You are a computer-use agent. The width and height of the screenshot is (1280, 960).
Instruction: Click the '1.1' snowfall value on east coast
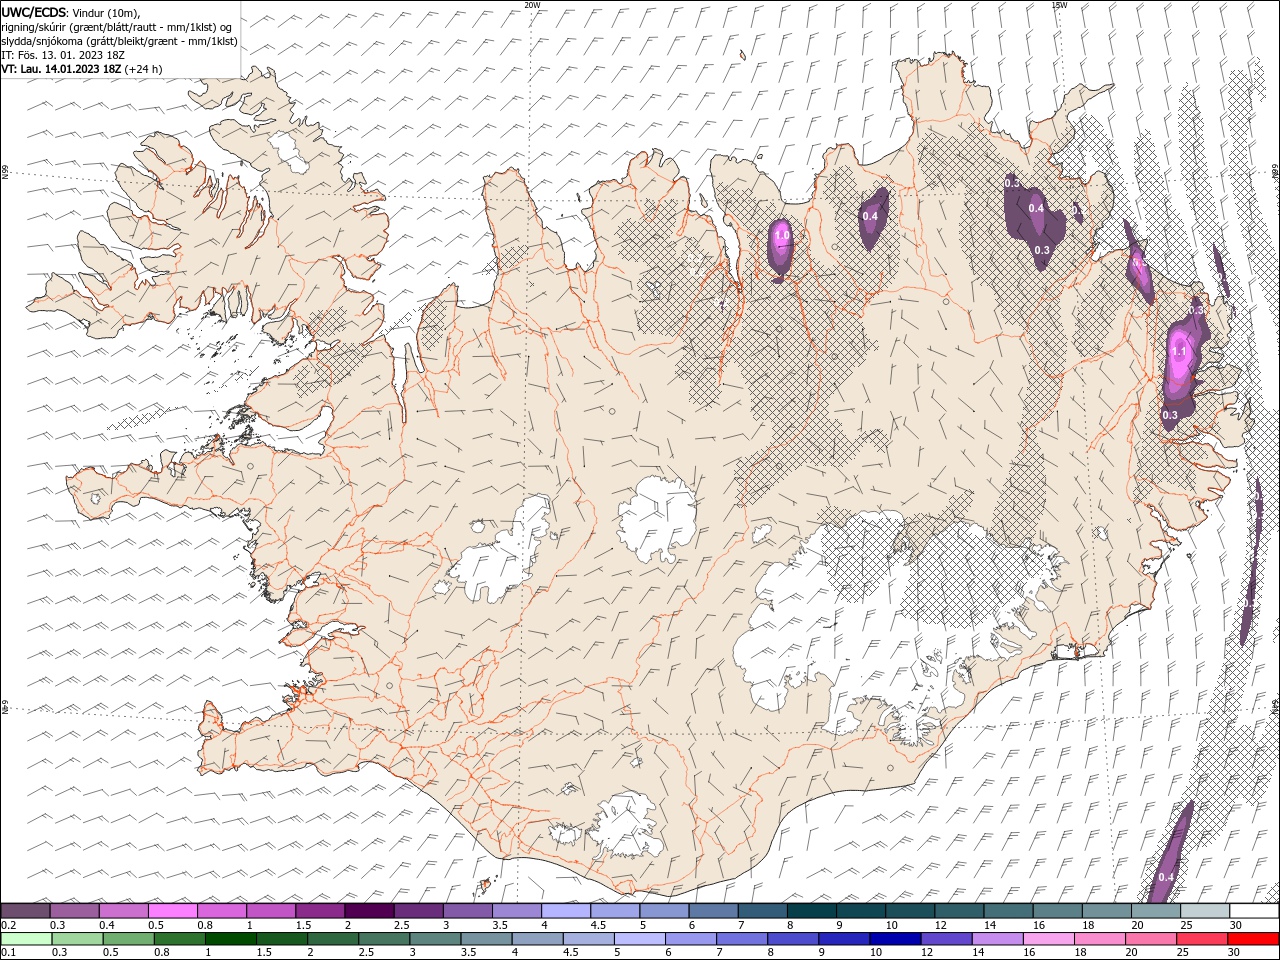[1179, 352]
